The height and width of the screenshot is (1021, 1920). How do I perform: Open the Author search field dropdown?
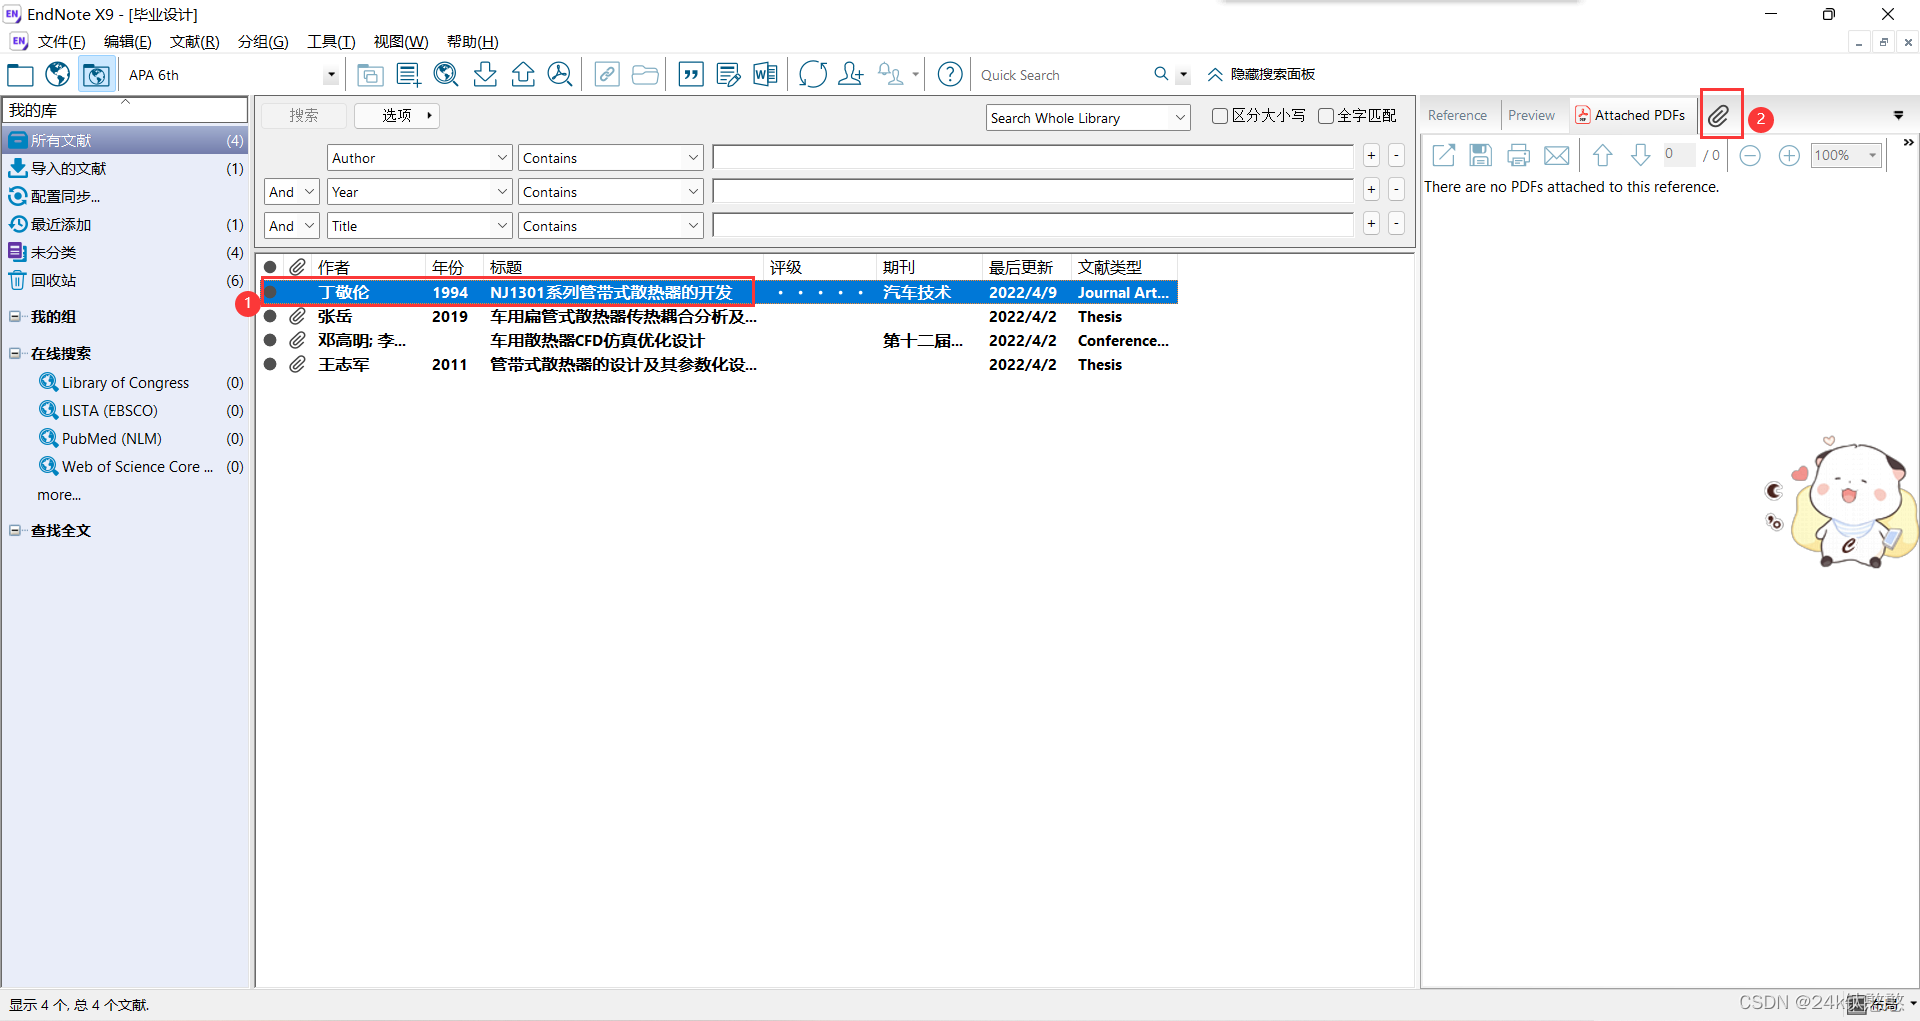point(502,158)
